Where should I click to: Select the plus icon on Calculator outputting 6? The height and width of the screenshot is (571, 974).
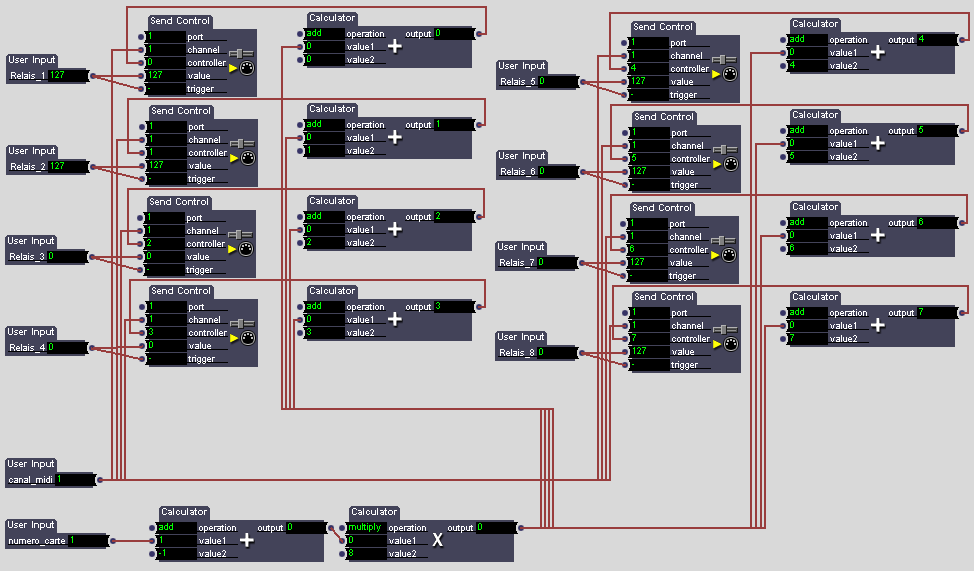[878, 235]
